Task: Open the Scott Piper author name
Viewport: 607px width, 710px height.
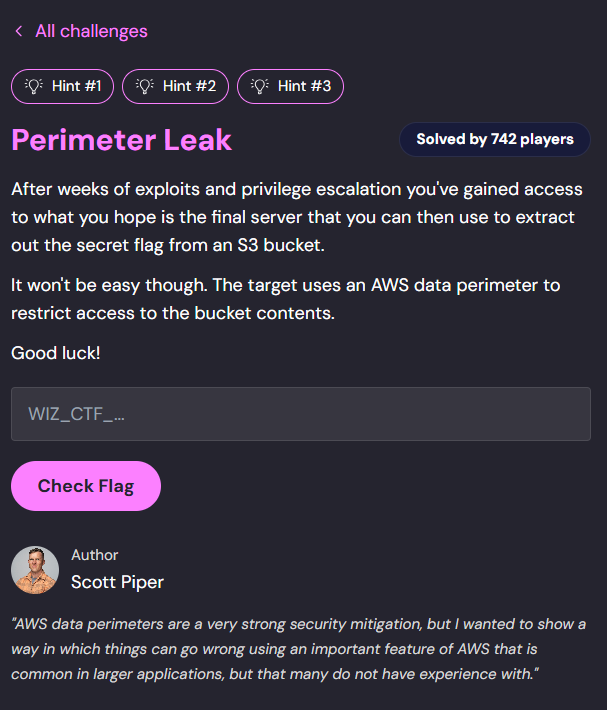Action: click(x=117, y=582)
